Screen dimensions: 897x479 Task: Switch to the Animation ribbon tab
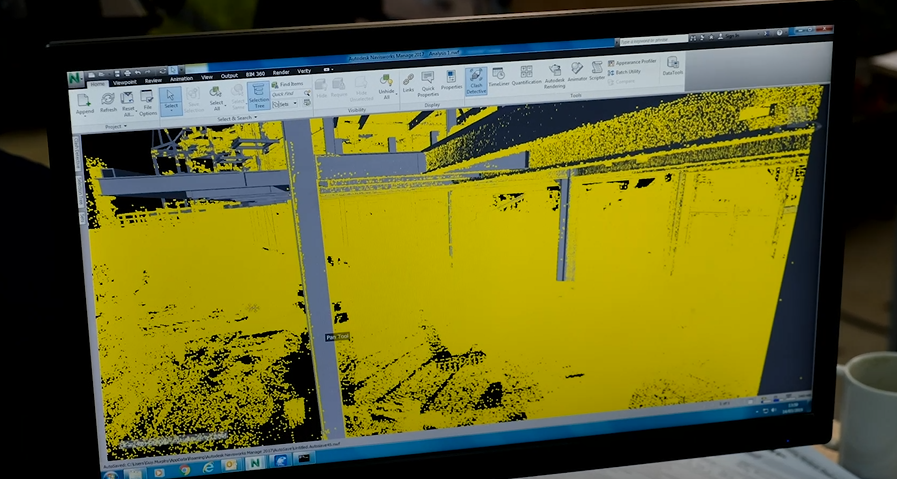181,79
